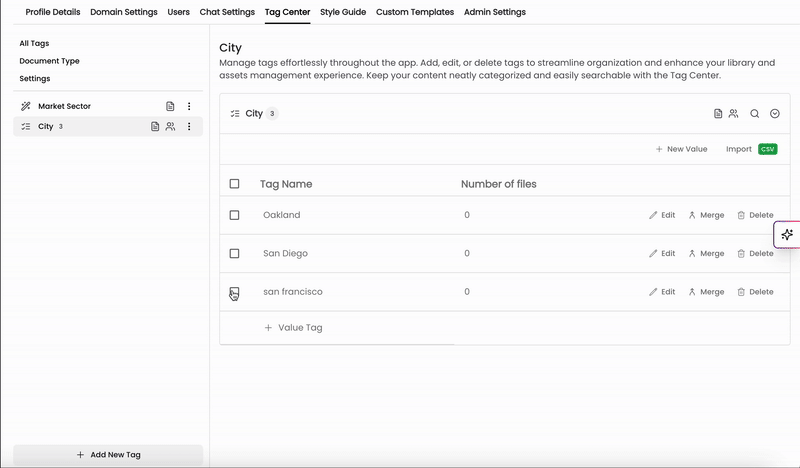Click the Add New Tag button
This screenshot has width=800, height=468.
[108, 455]
